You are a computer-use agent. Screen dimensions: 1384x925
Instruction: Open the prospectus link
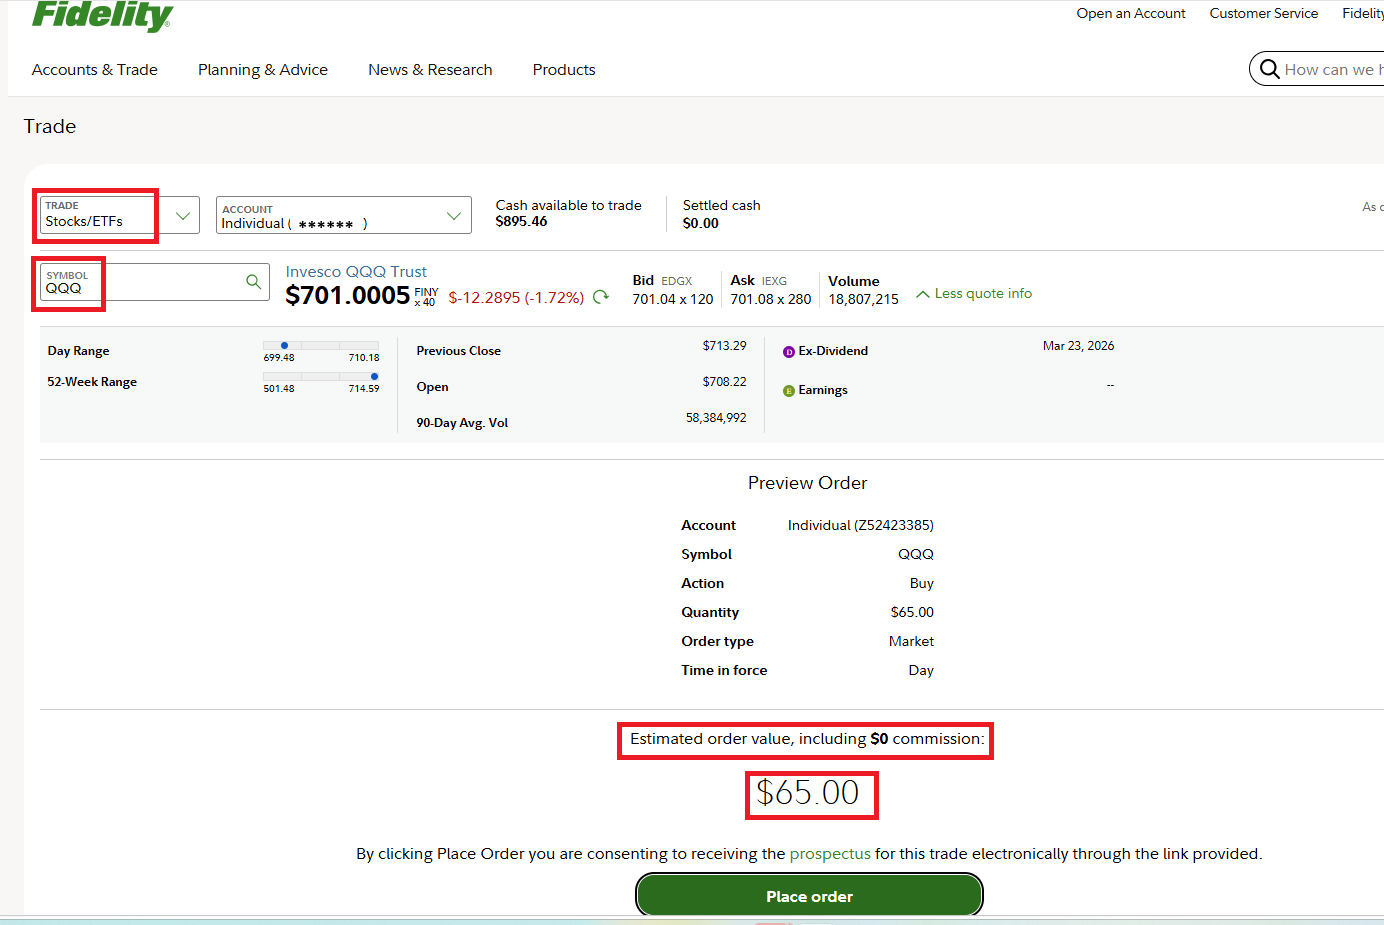[830, 854]
